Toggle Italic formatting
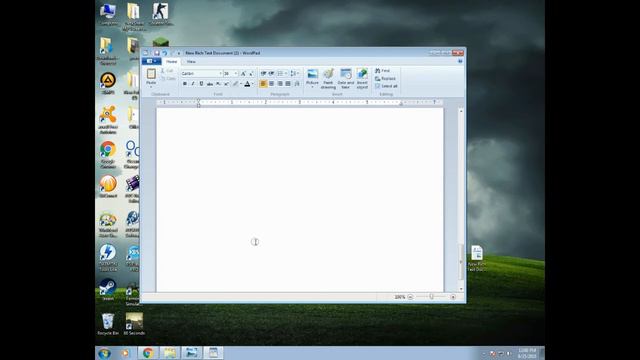Screen dimensions: 640x360 point(193,84)
